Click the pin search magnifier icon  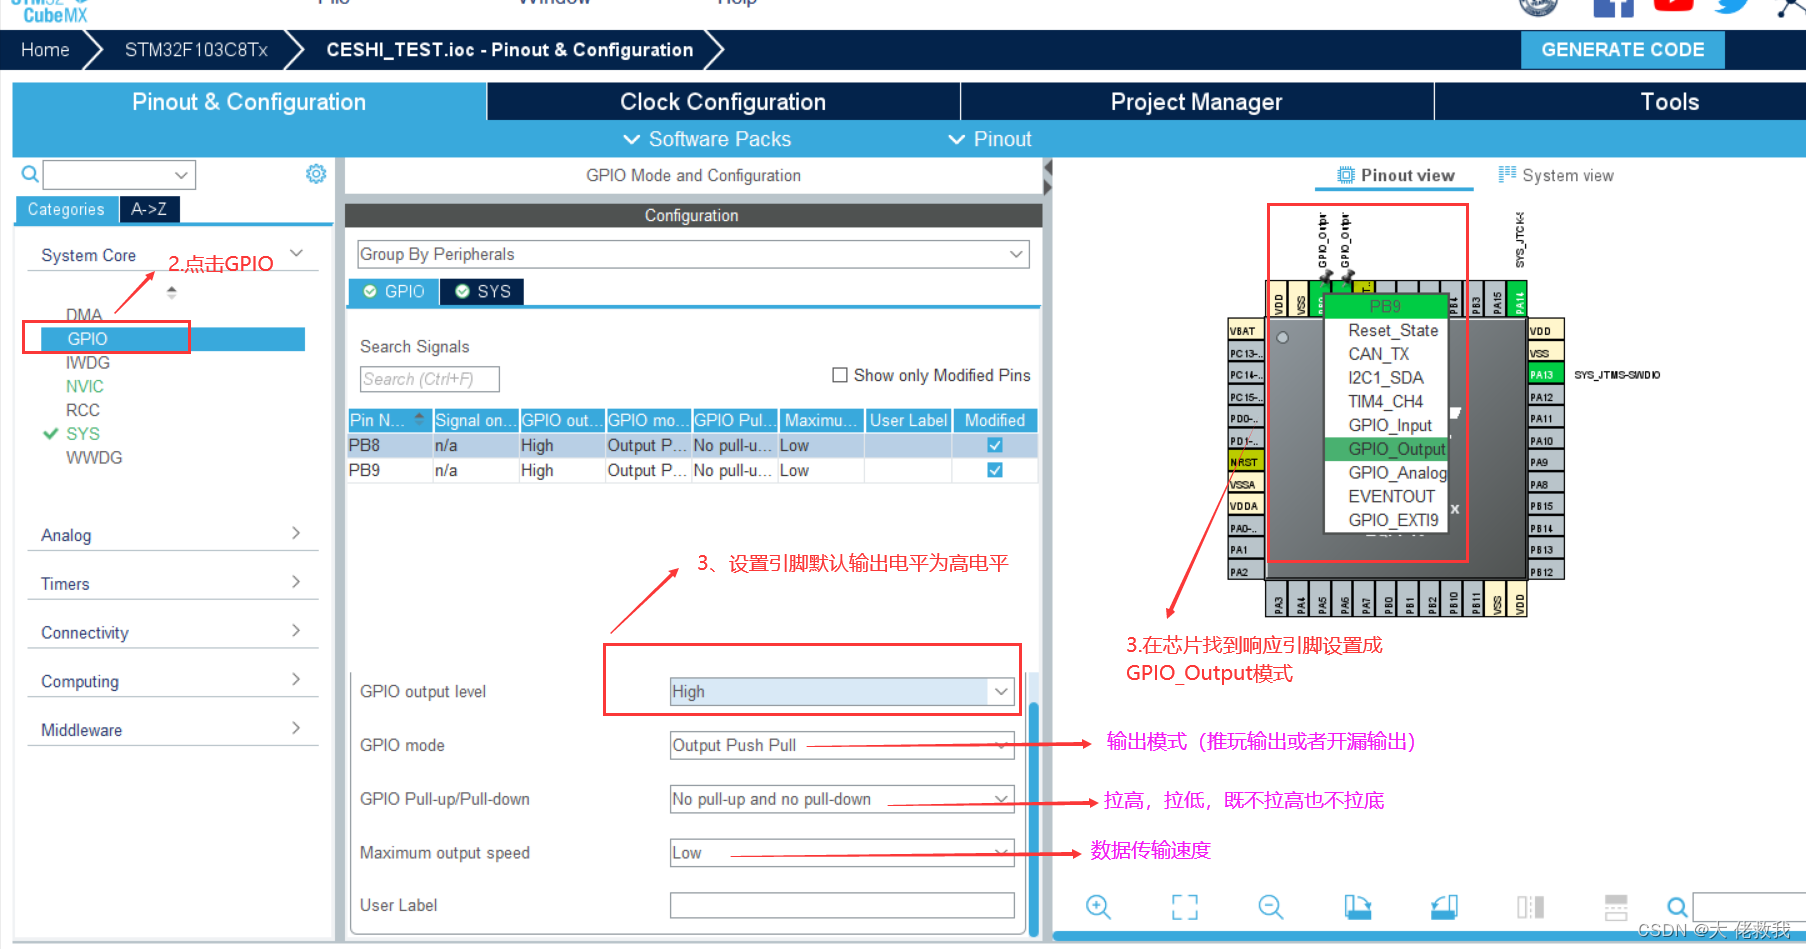tap(1677, 907)
